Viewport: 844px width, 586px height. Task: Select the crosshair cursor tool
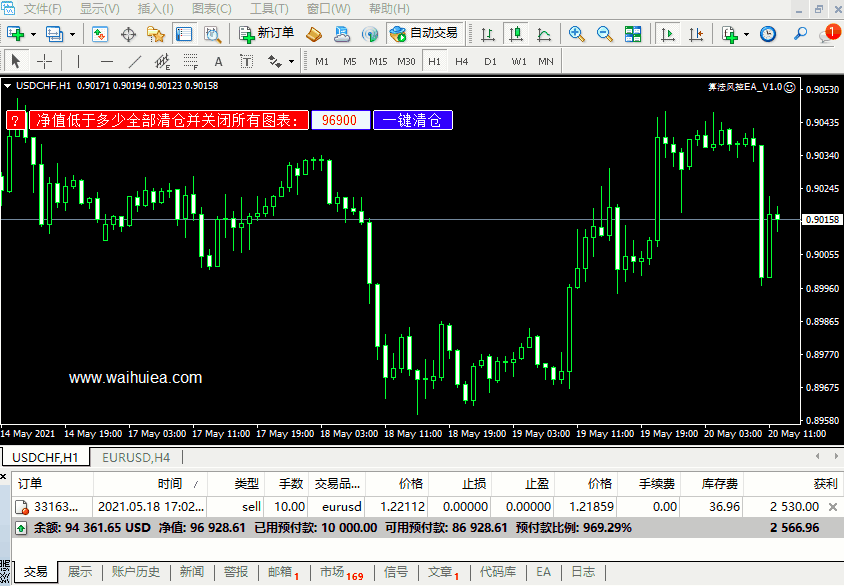click(x=45, y=61)
